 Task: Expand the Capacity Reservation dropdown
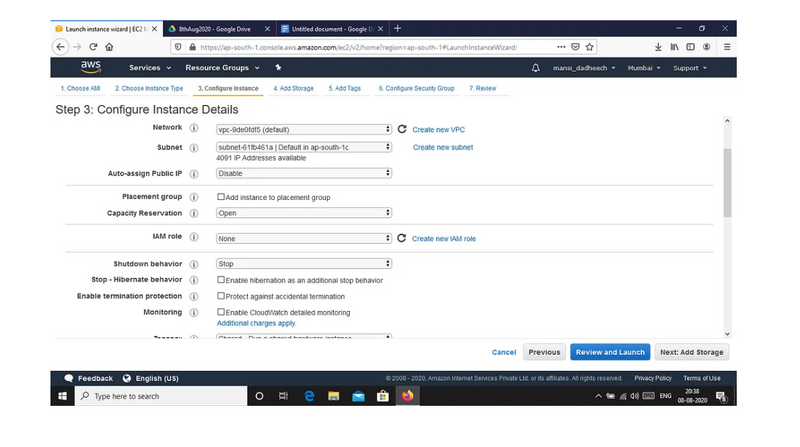pos(304,213)
